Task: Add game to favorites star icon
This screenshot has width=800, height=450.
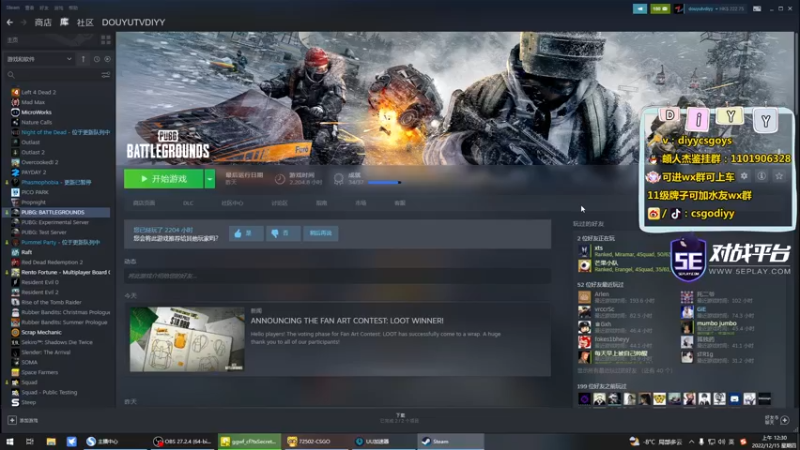Action: coord(779,176)
